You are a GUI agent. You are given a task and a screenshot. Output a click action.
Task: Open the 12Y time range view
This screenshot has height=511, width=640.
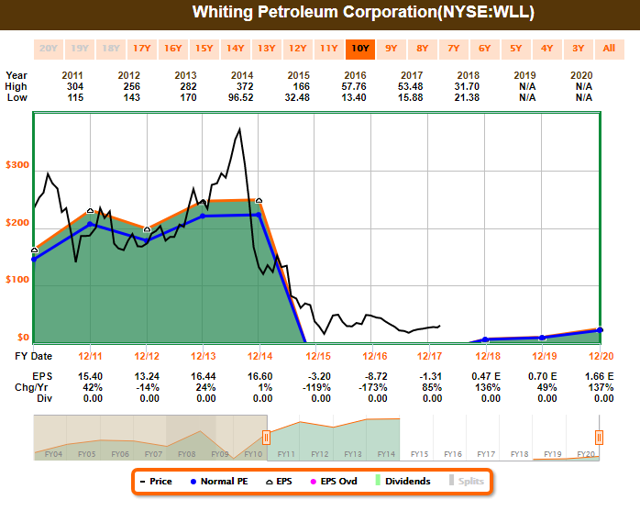298,49
